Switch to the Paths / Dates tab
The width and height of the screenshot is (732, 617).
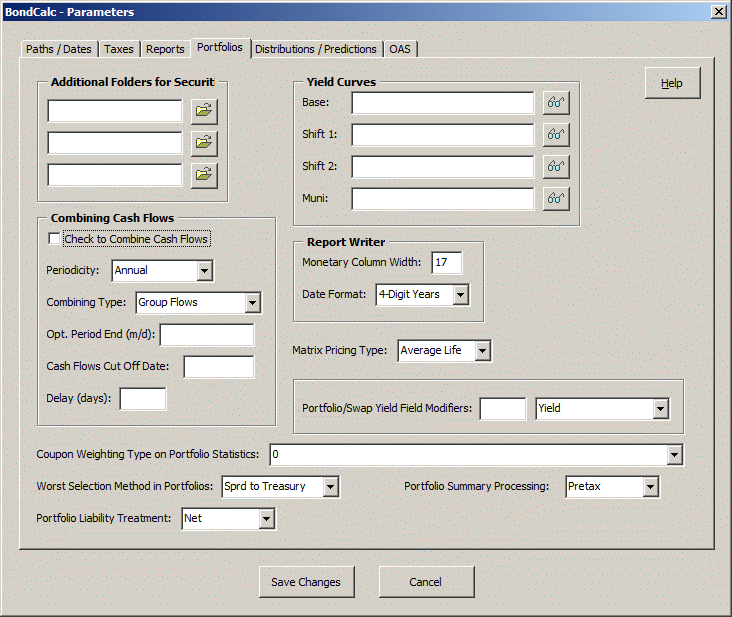coord(59,49)
